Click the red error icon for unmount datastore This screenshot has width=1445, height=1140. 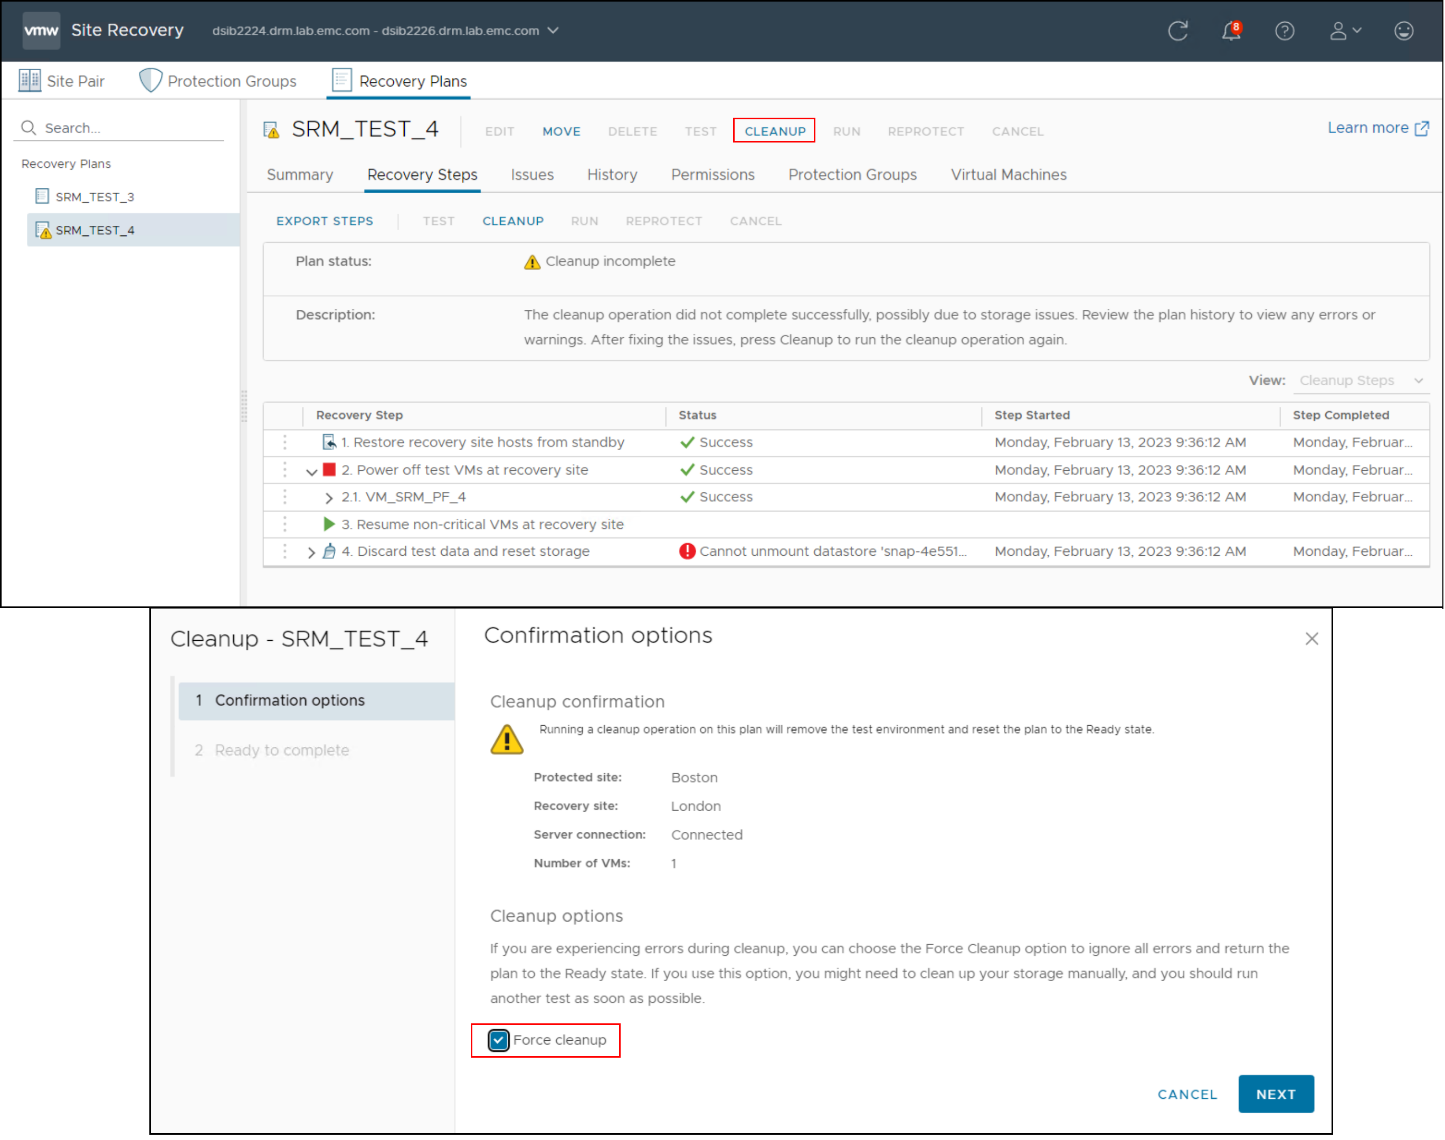[x=687, y=551]
